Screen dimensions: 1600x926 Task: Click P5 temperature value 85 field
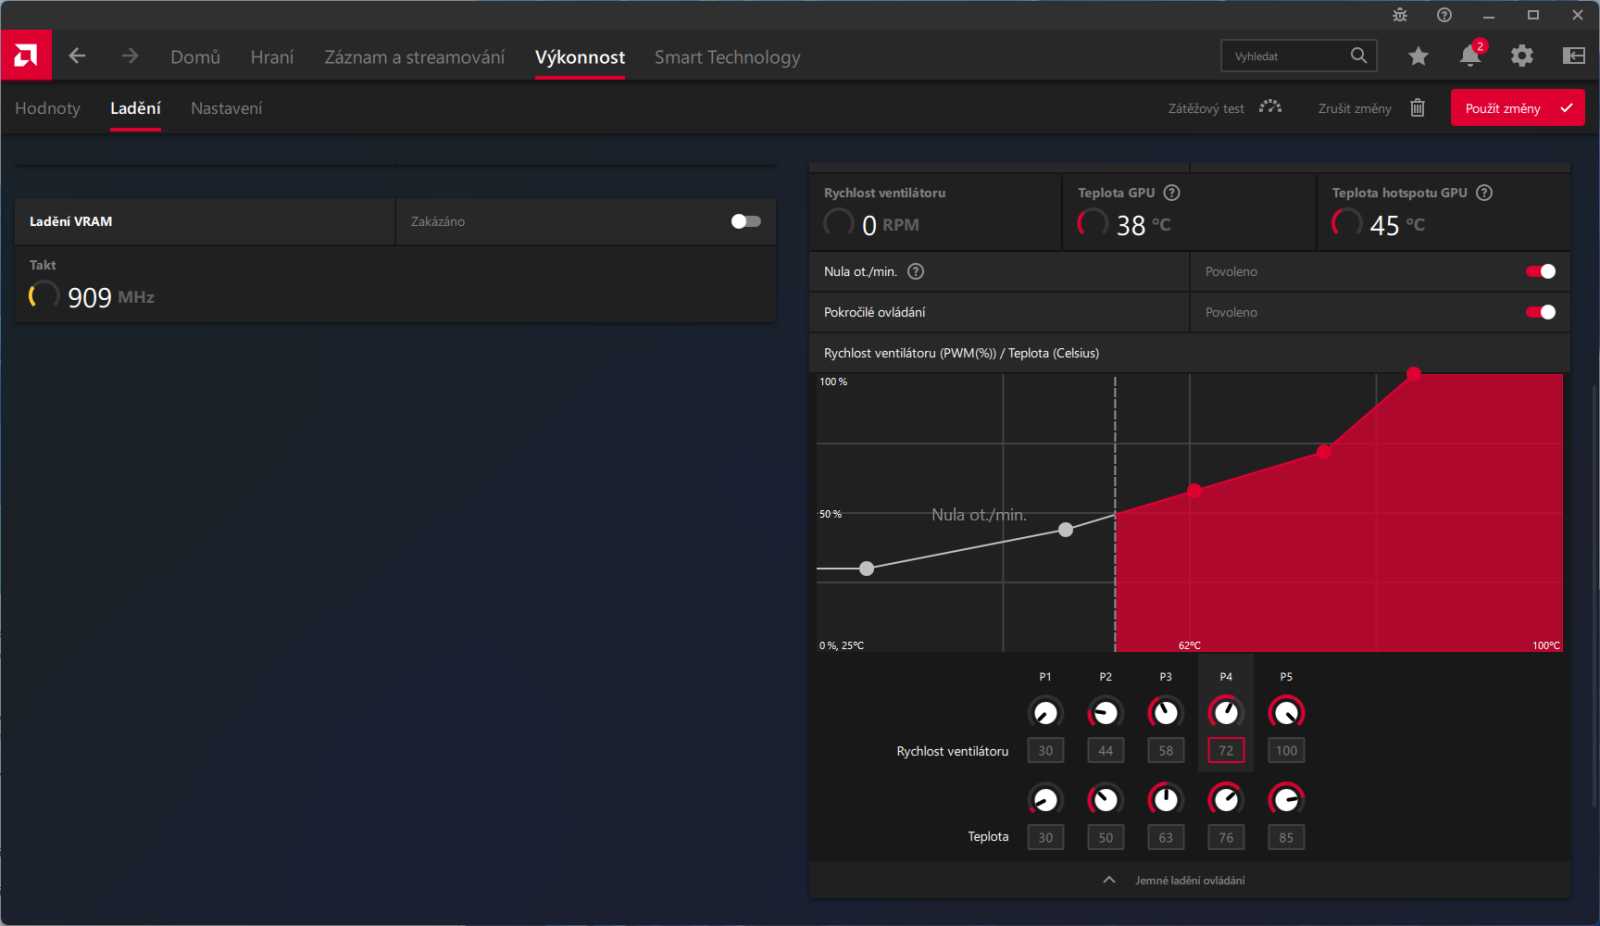click(1286, 838)
